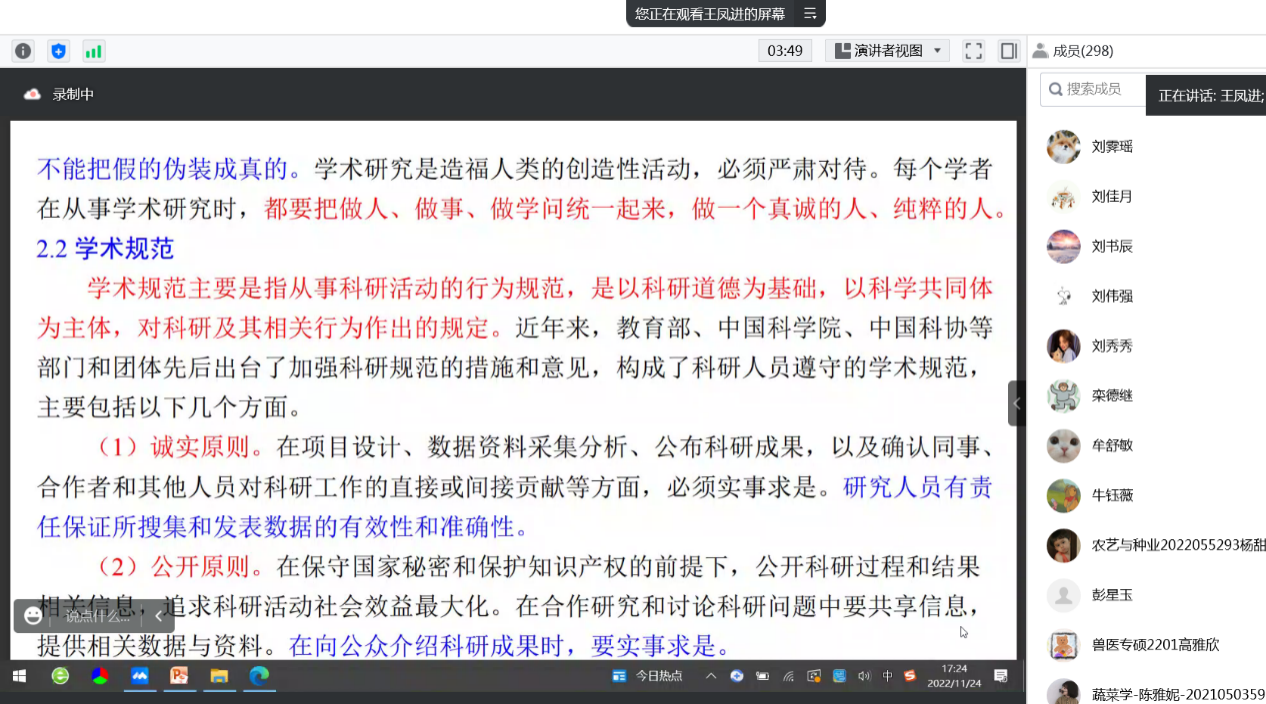Toggle the sidebar panel visibility
The image size is (1266, 704).
click(x=1008, y=50)
